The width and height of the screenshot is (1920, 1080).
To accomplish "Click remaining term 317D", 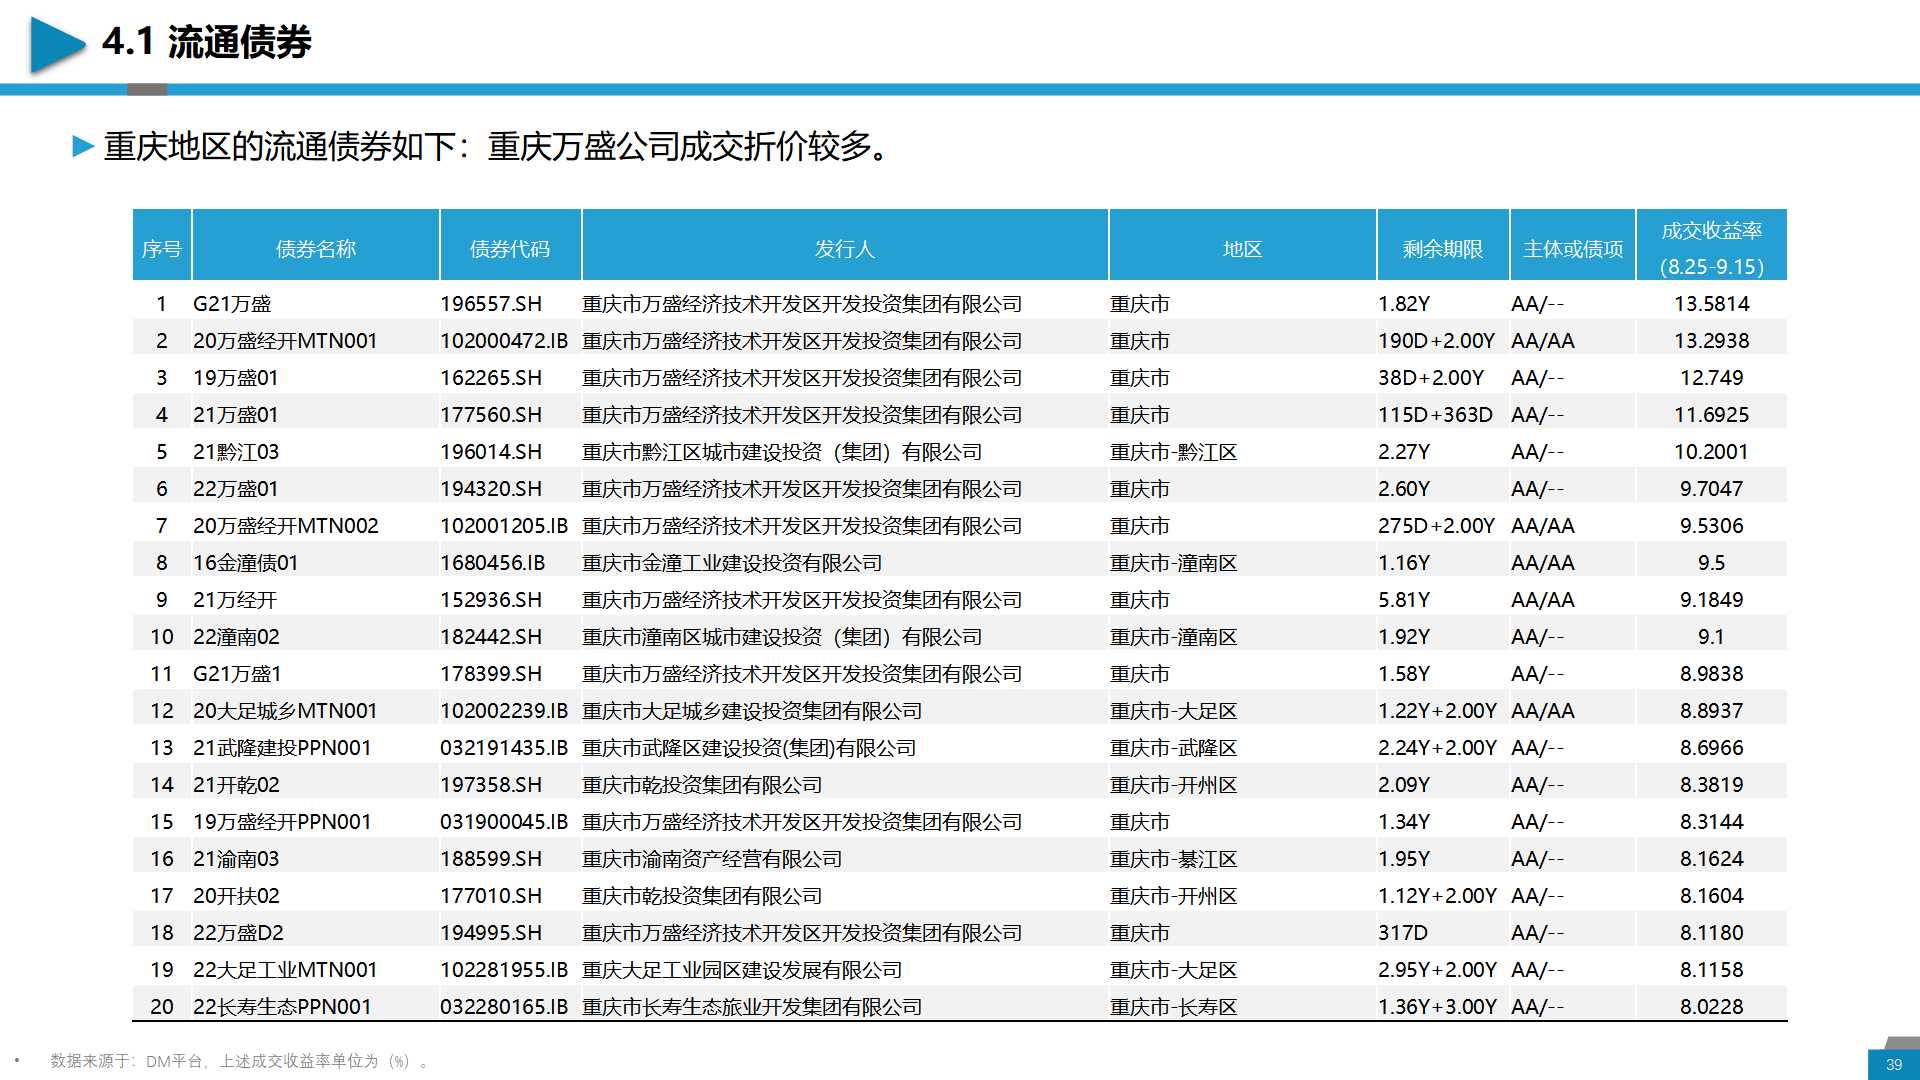I will point(1403,933).
